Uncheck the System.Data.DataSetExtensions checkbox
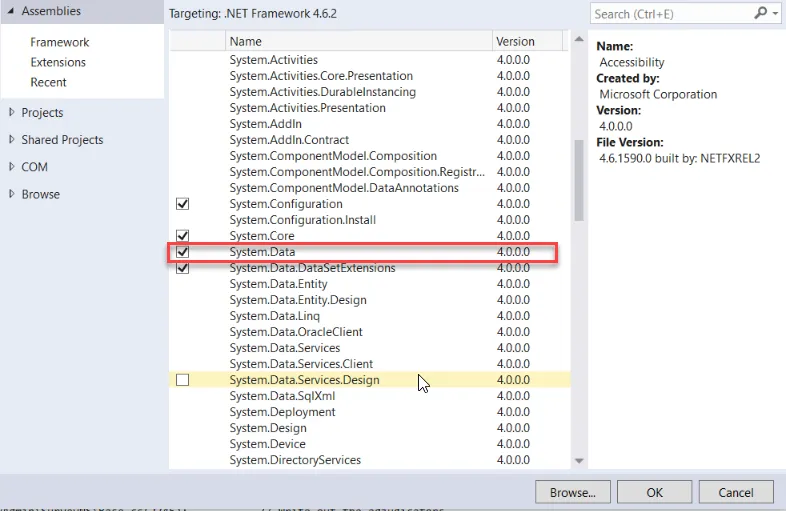 point(182,268)
